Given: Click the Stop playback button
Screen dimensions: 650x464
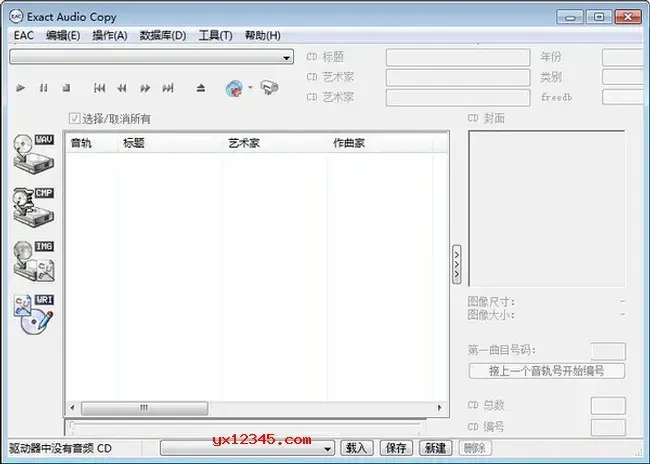Looking at the screenshot, I should [x=66, y=88].
